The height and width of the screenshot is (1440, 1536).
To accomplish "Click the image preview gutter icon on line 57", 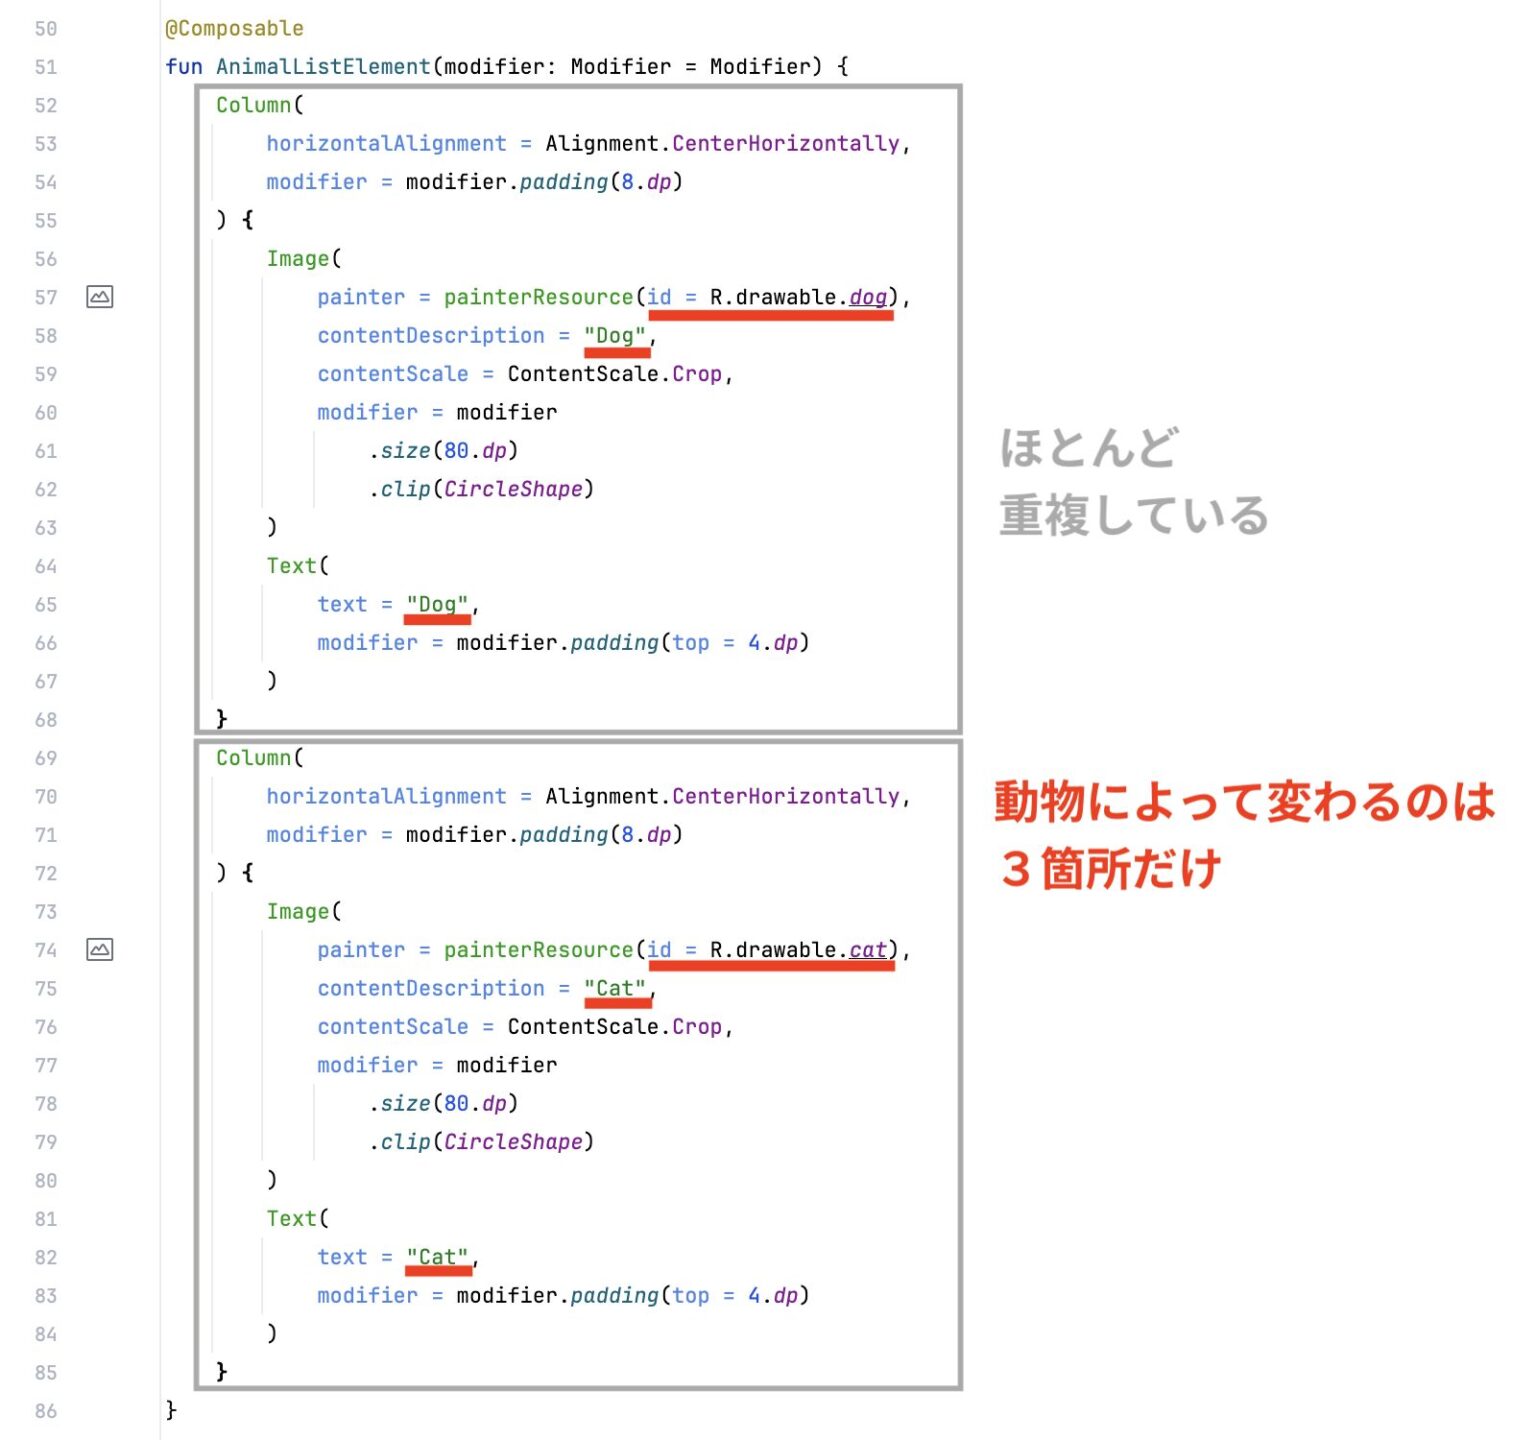I will coord(100,297).
